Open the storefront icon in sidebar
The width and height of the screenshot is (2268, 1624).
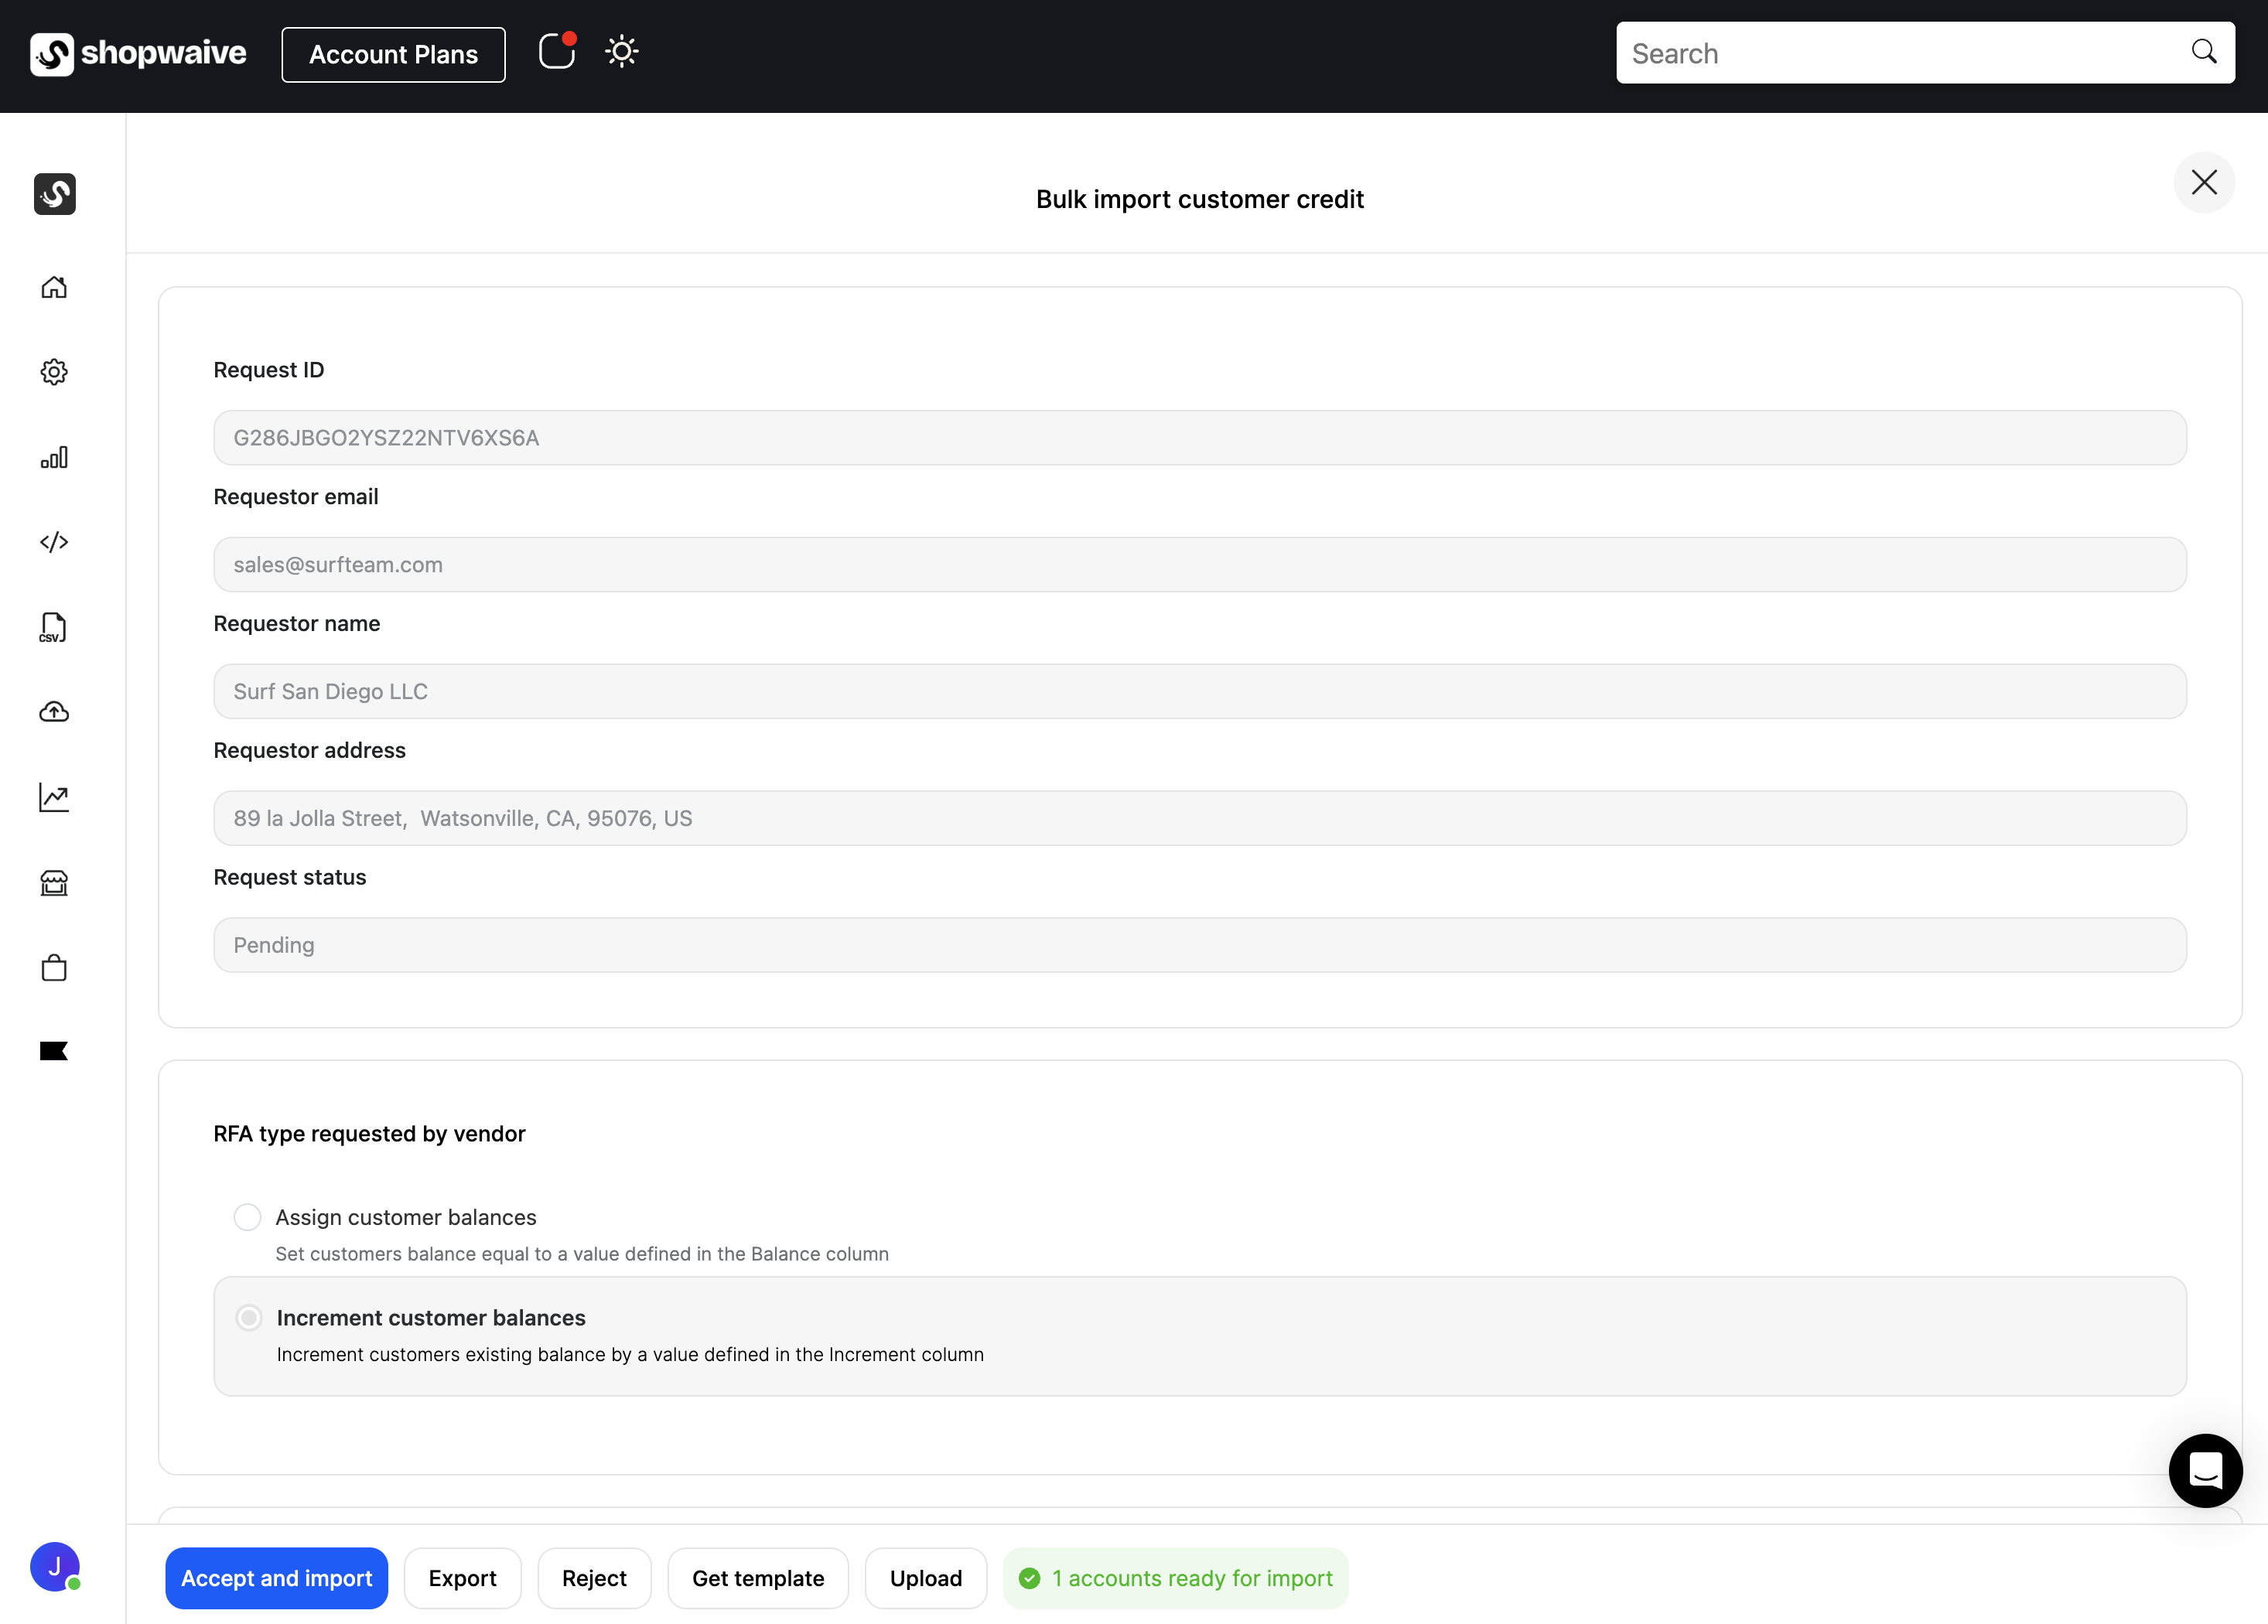coord(54,883)
